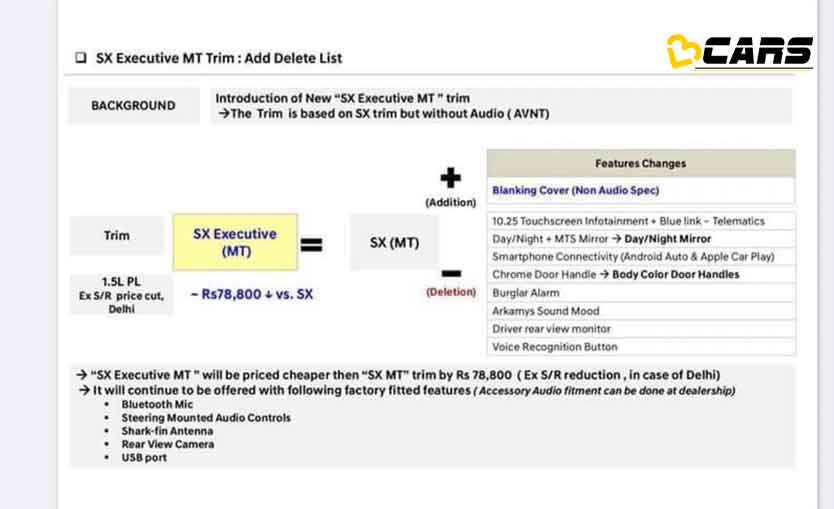
Task: Select 'Chrome Door Handle' row
Action: coord(641,274)
